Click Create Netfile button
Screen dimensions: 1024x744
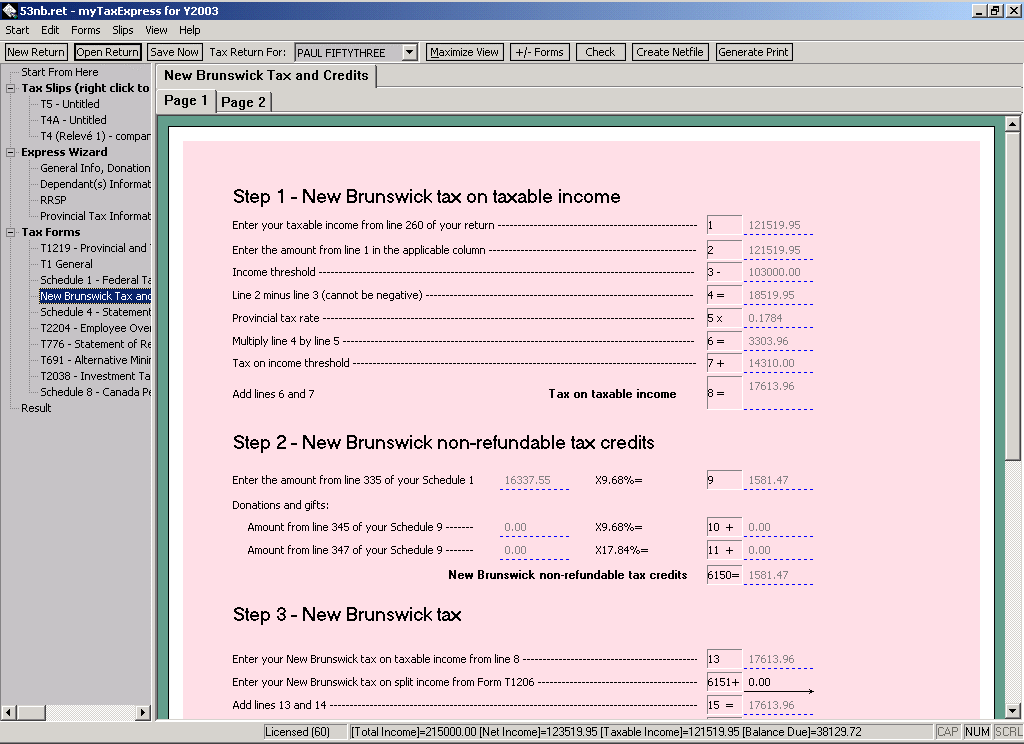(x=670, y=52)
